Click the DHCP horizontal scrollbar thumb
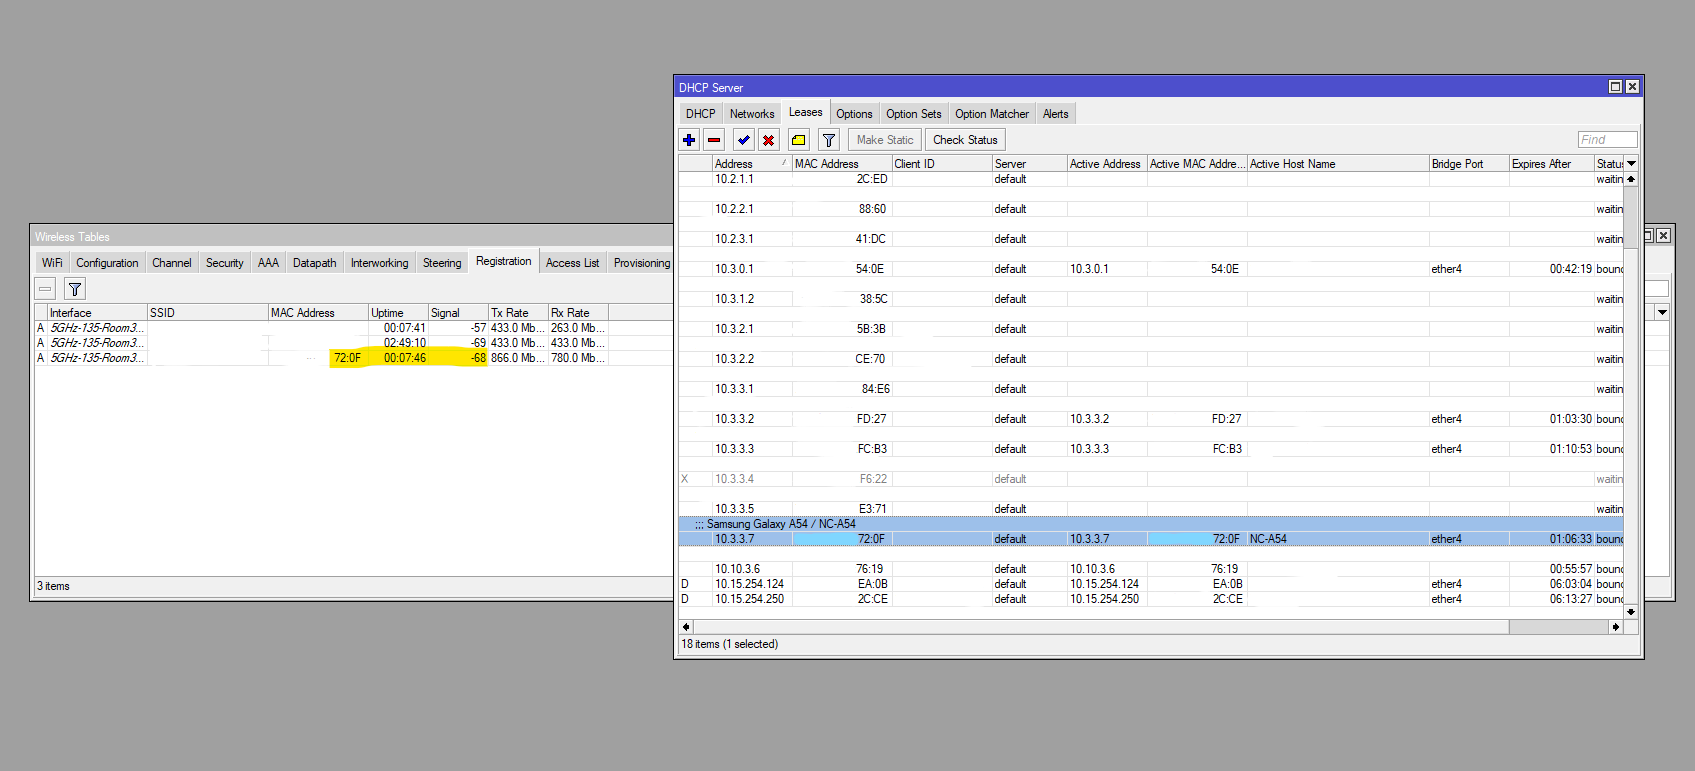This screenshot has width=1695, height=771. point(1557,627)
